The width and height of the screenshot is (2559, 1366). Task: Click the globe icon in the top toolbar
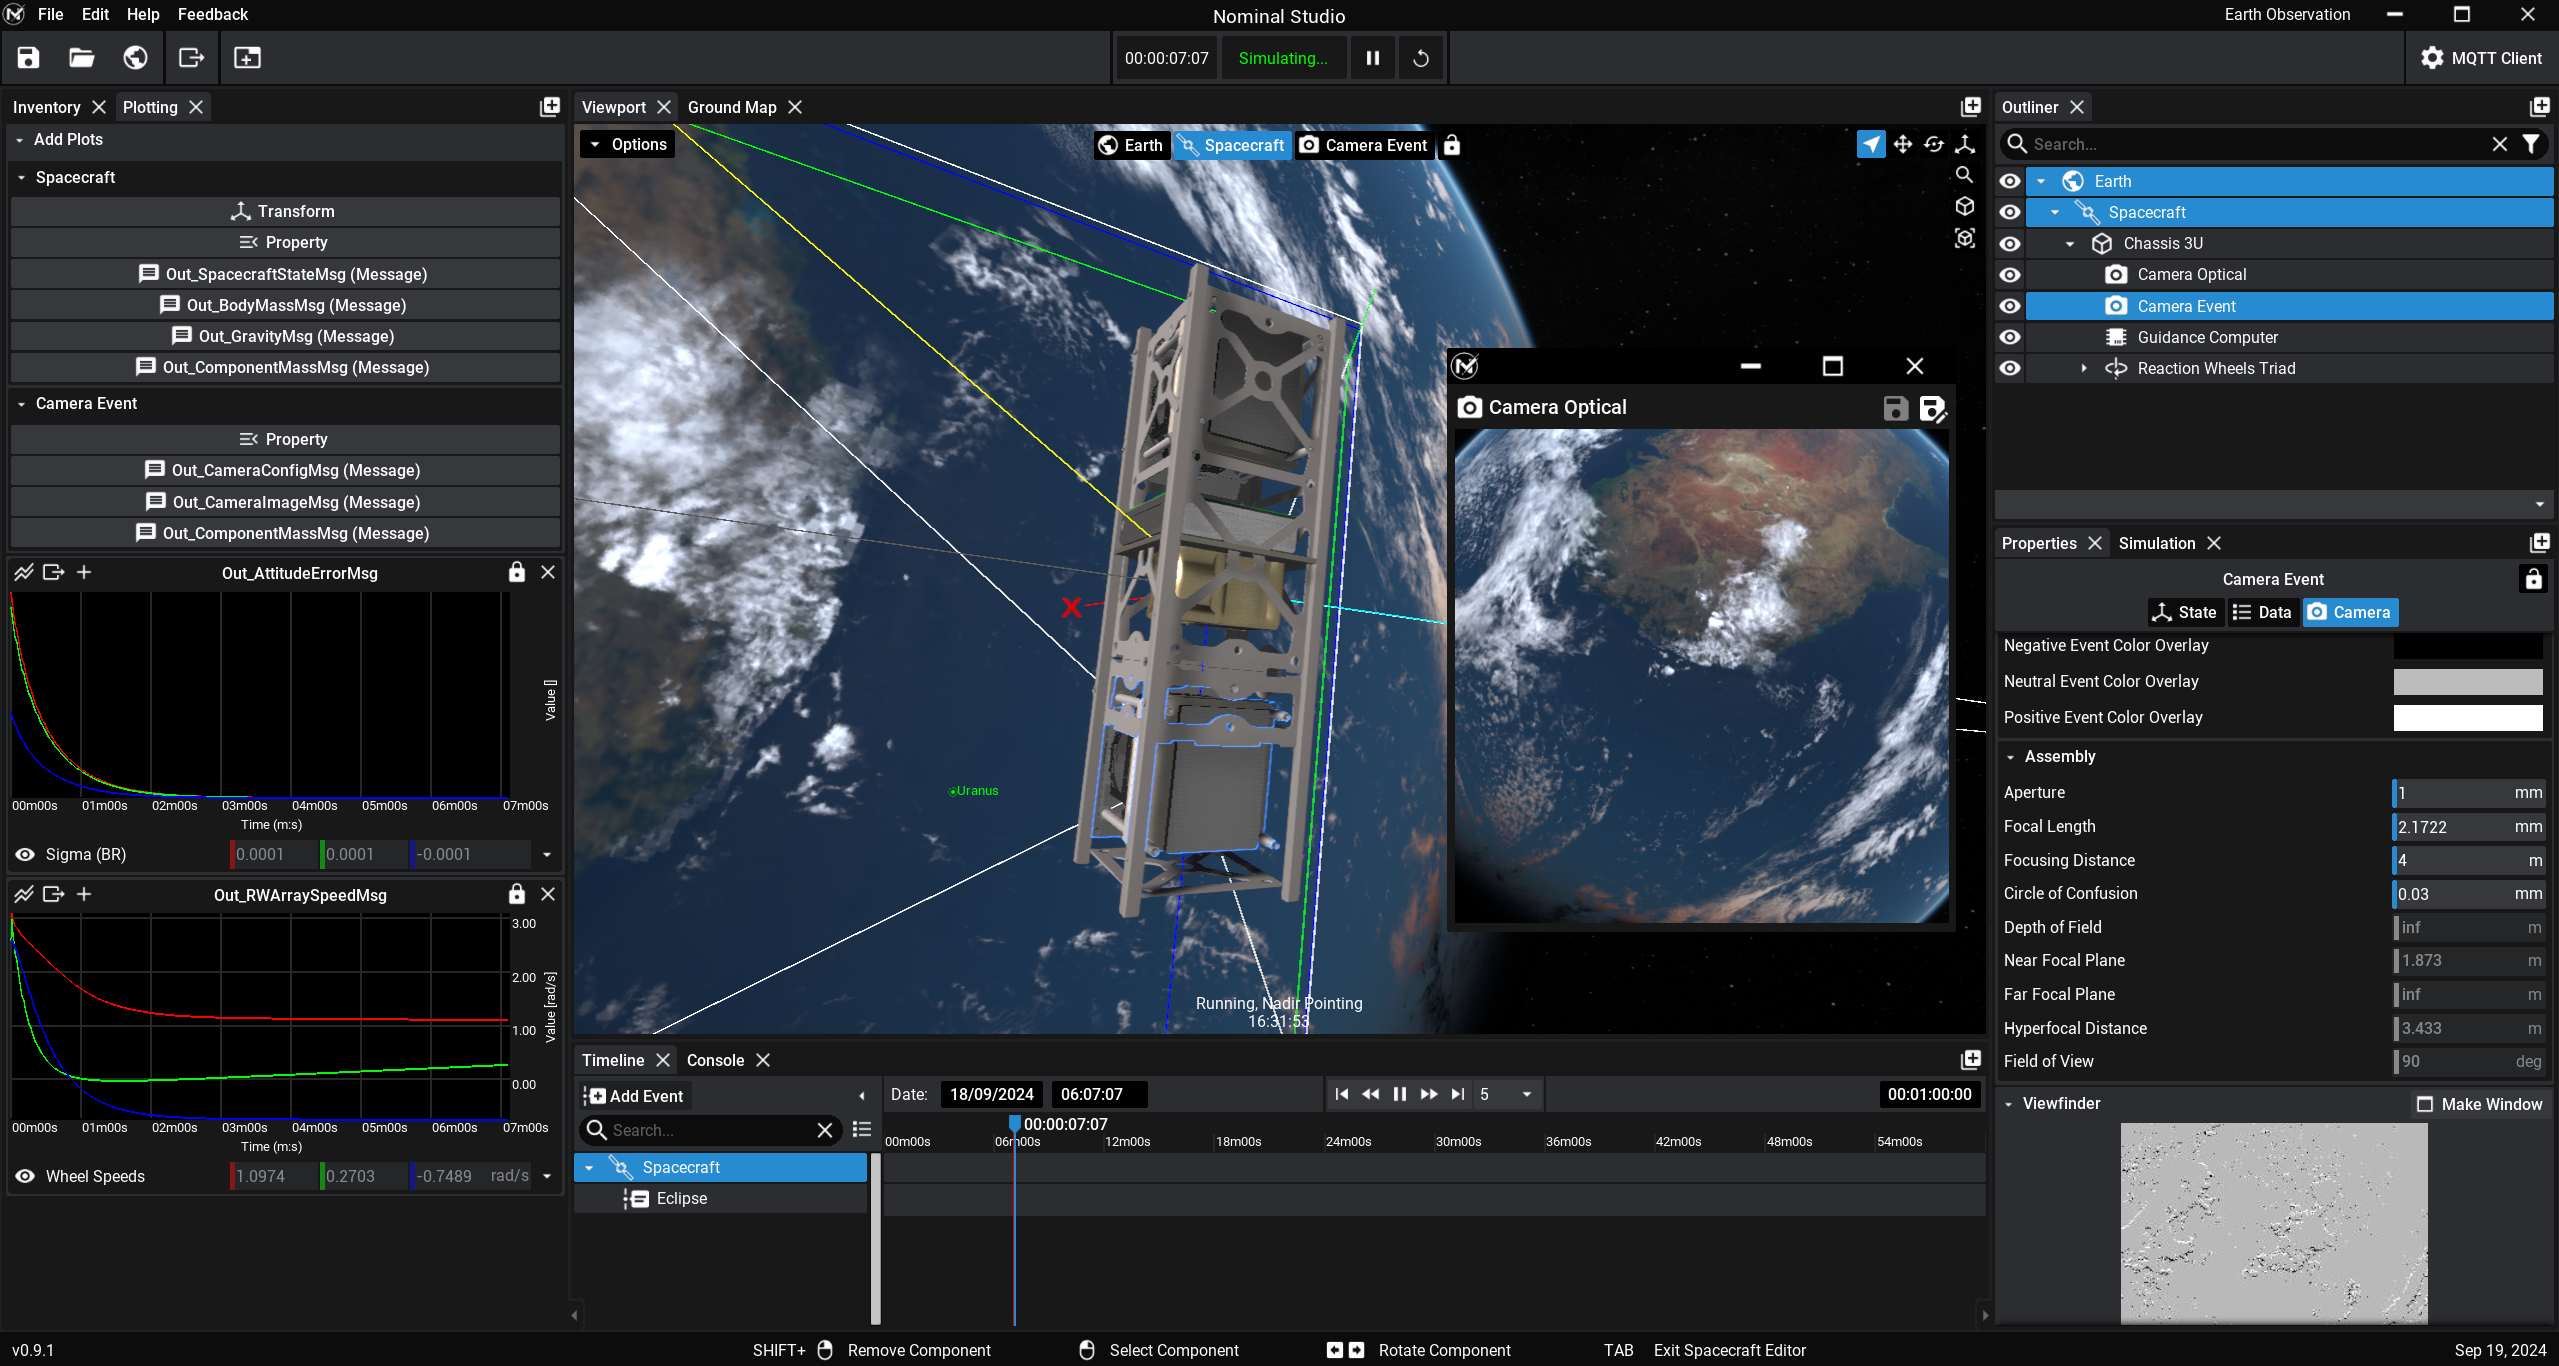pos(135,58)
